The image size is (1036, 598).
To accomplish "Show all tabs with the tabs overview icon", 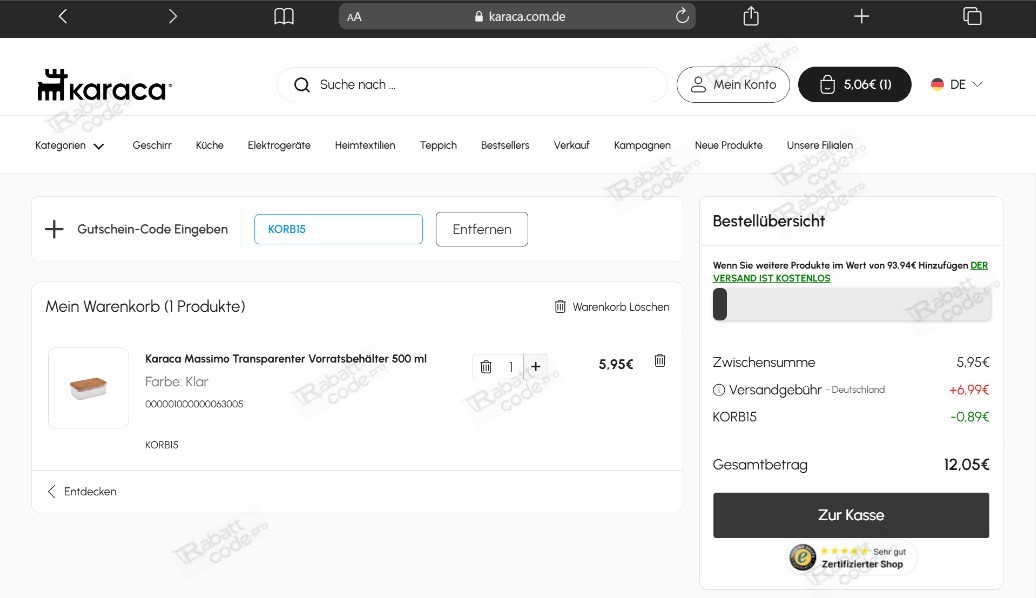I will (x=972, y=16).
